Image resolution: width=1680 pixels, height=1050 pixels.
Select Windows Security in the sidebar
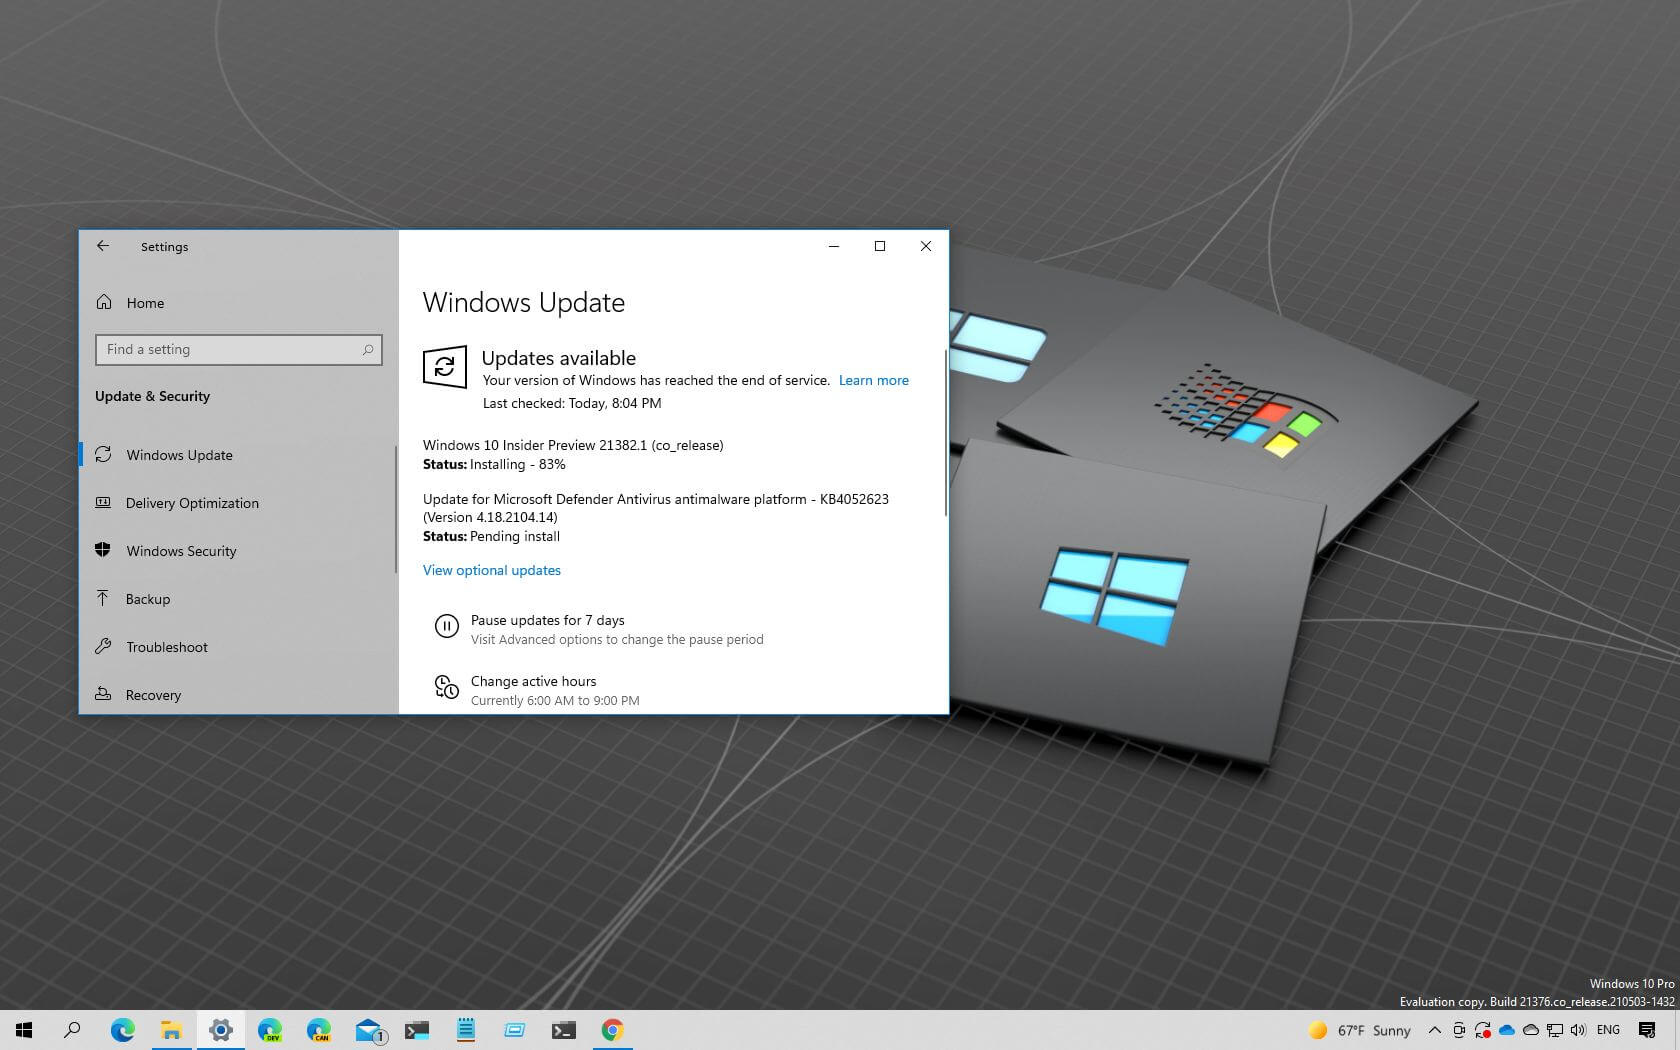(x=181, y=551)
